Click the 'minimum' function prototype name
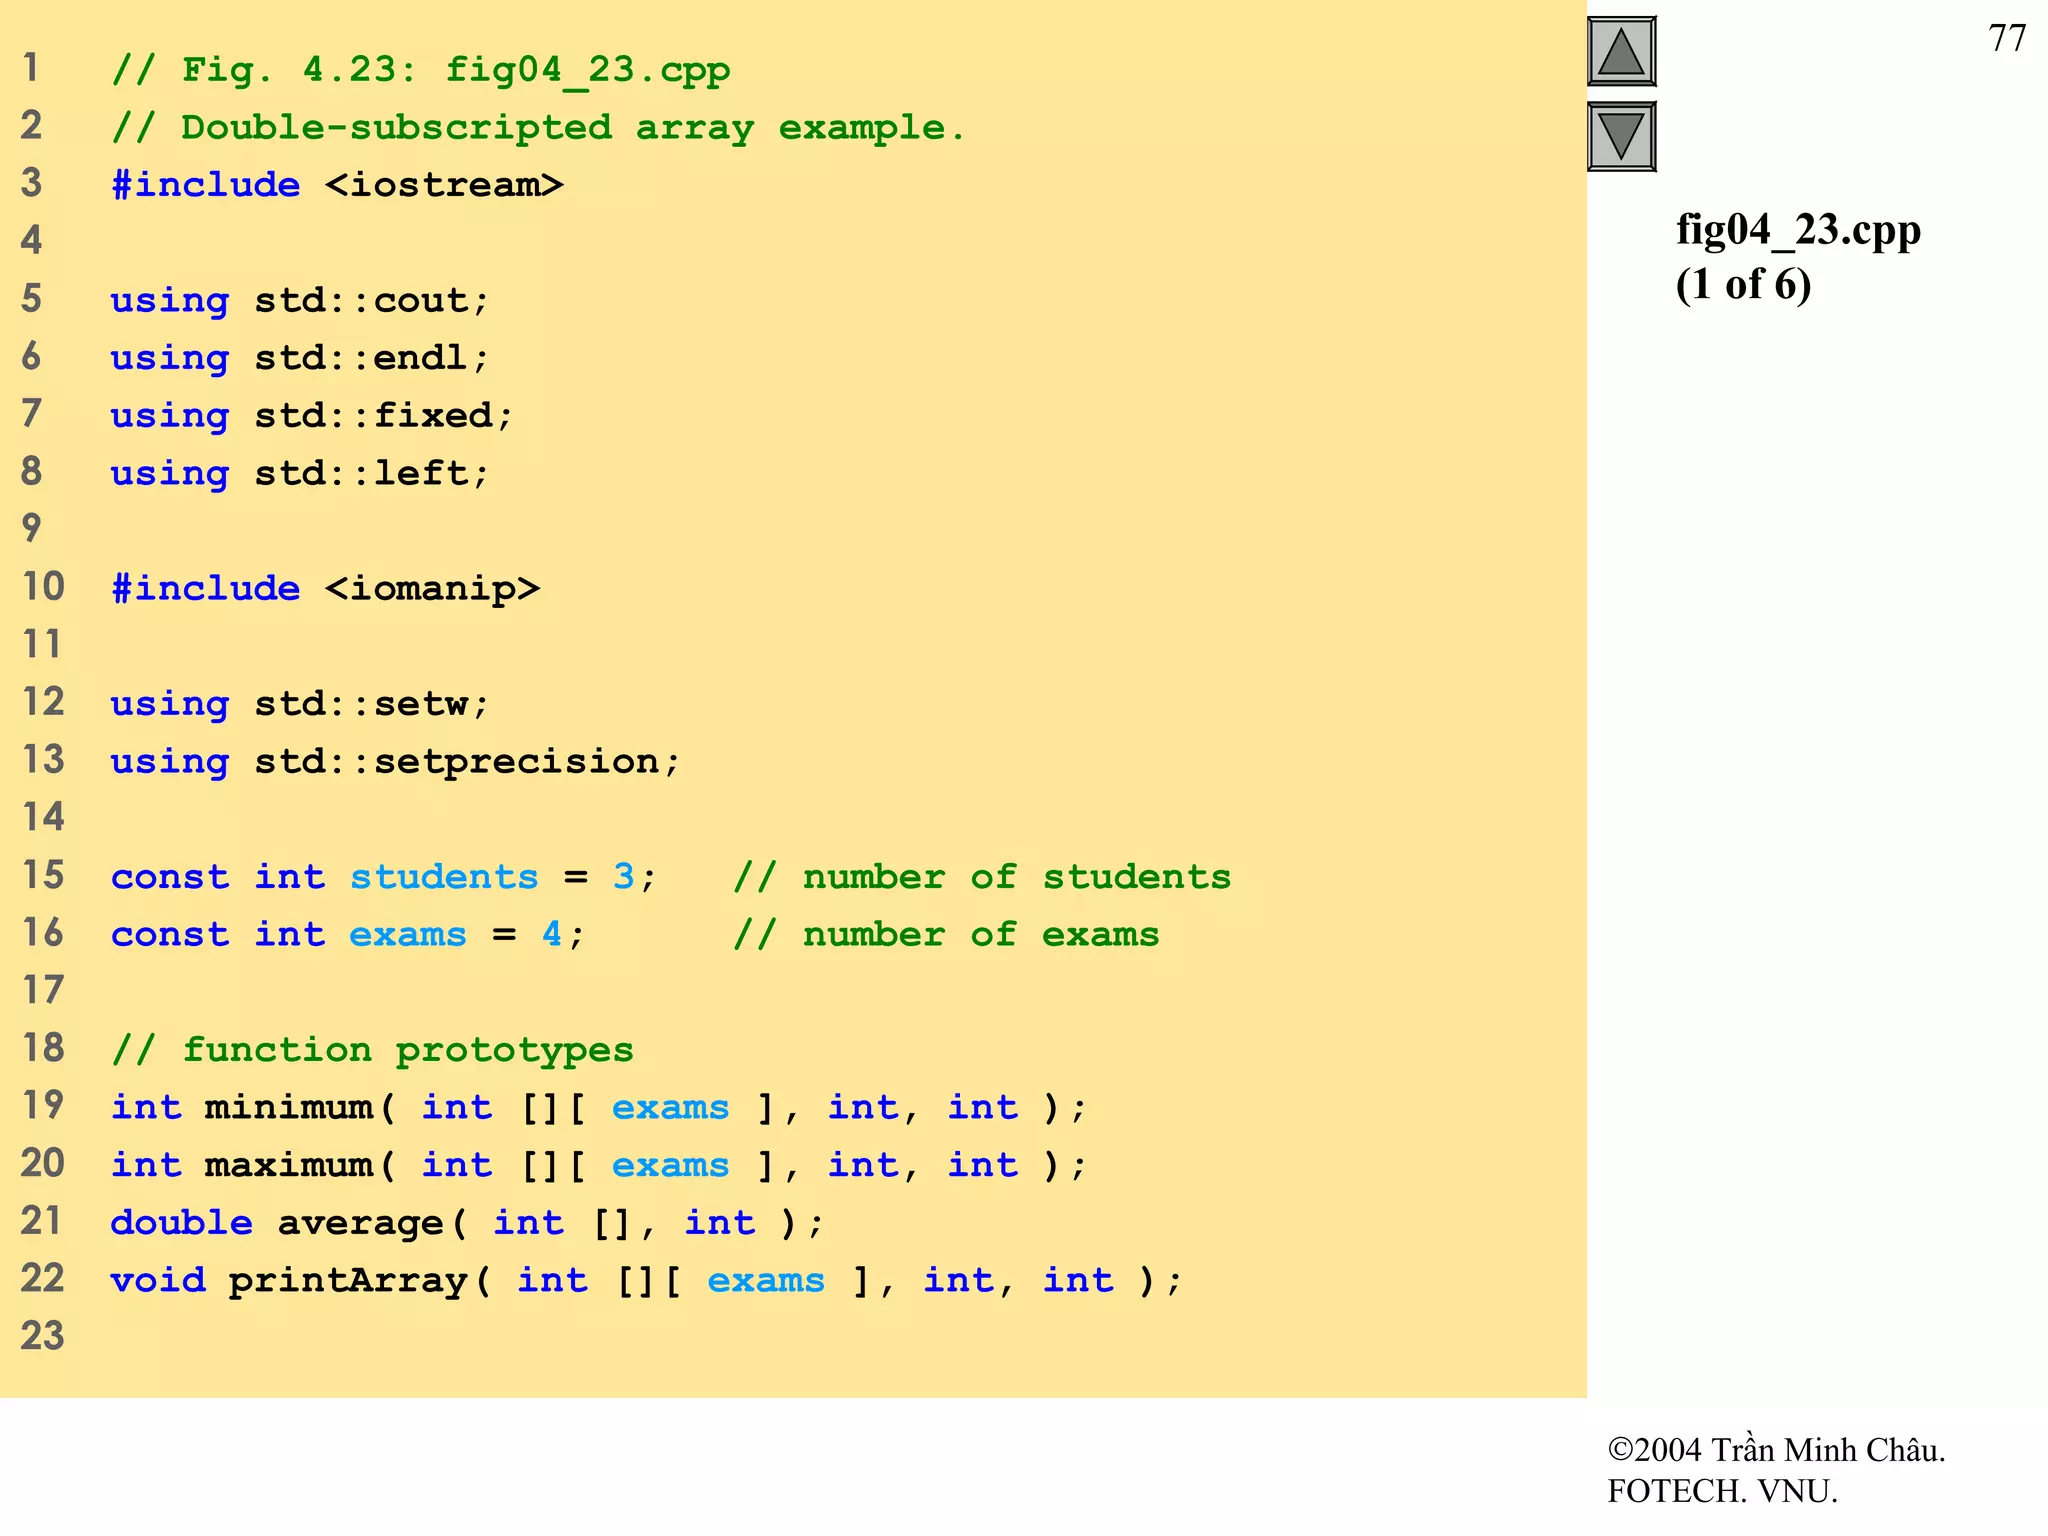 pyautogui.click(x=289, y=1107)
